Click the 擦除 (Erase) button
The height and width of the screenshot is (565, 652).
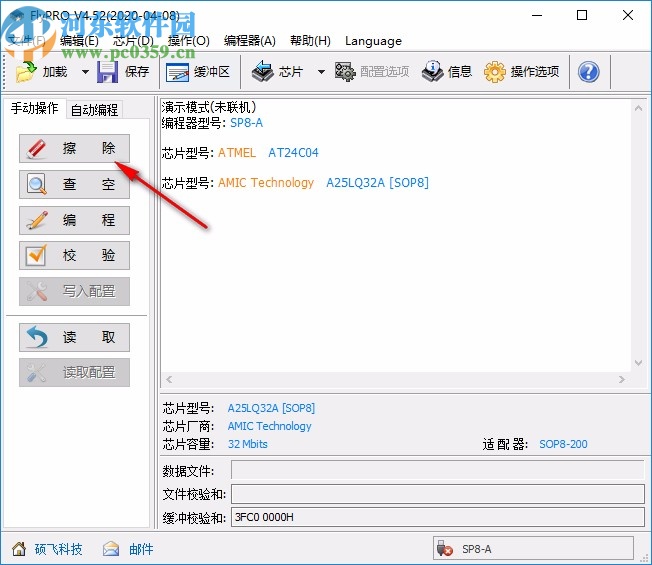(74, 148)
